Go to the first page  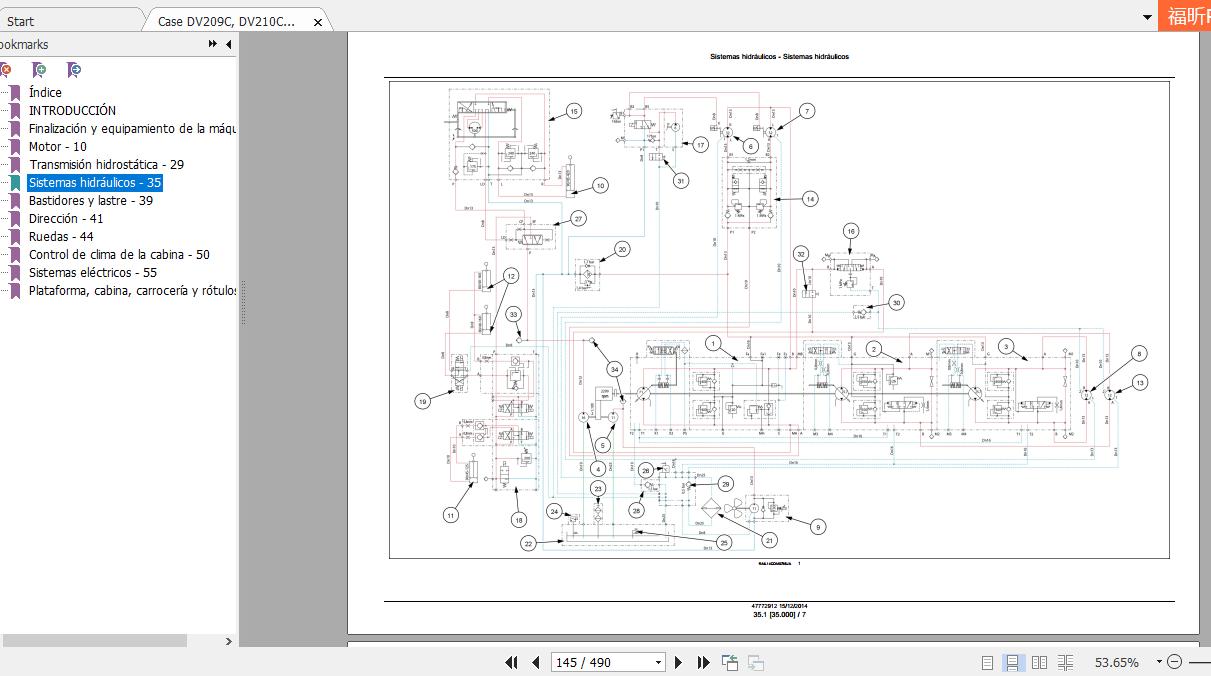pos(512,662)
